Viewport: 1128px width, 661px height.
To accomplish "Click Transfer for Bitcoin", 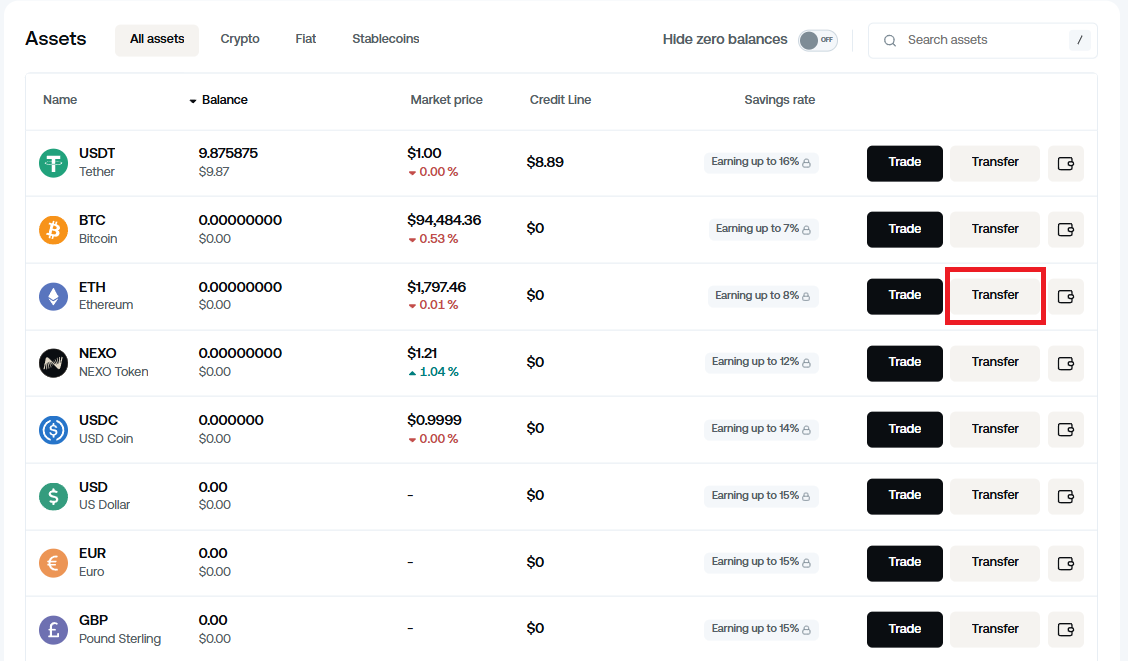I will pyautogui.click(x=995, y=229).
